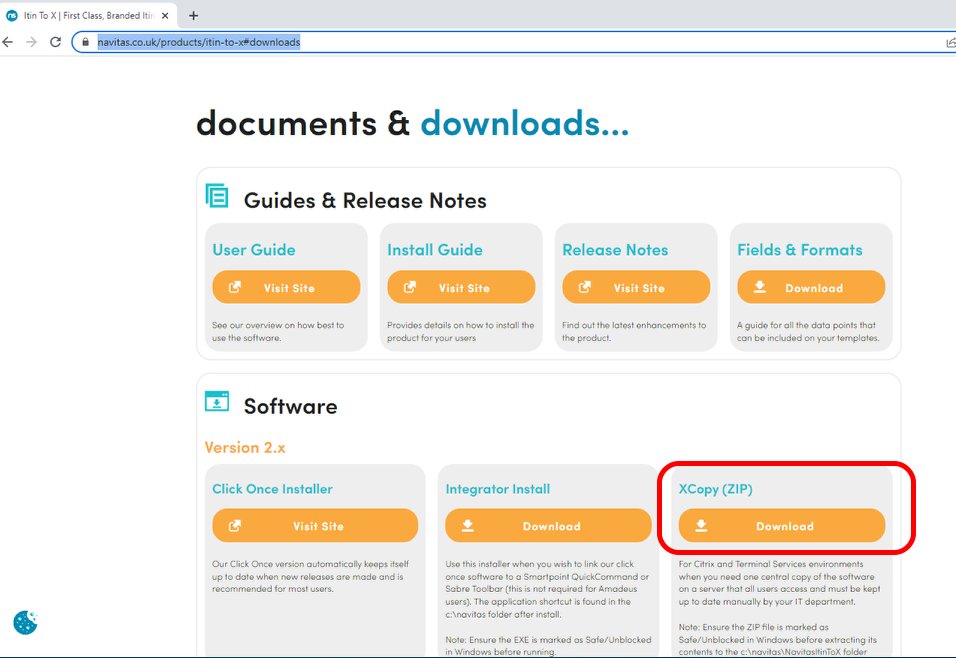Download the Fields & Formats guide
The height and width of the screenshot is (658, 956).
811,287
